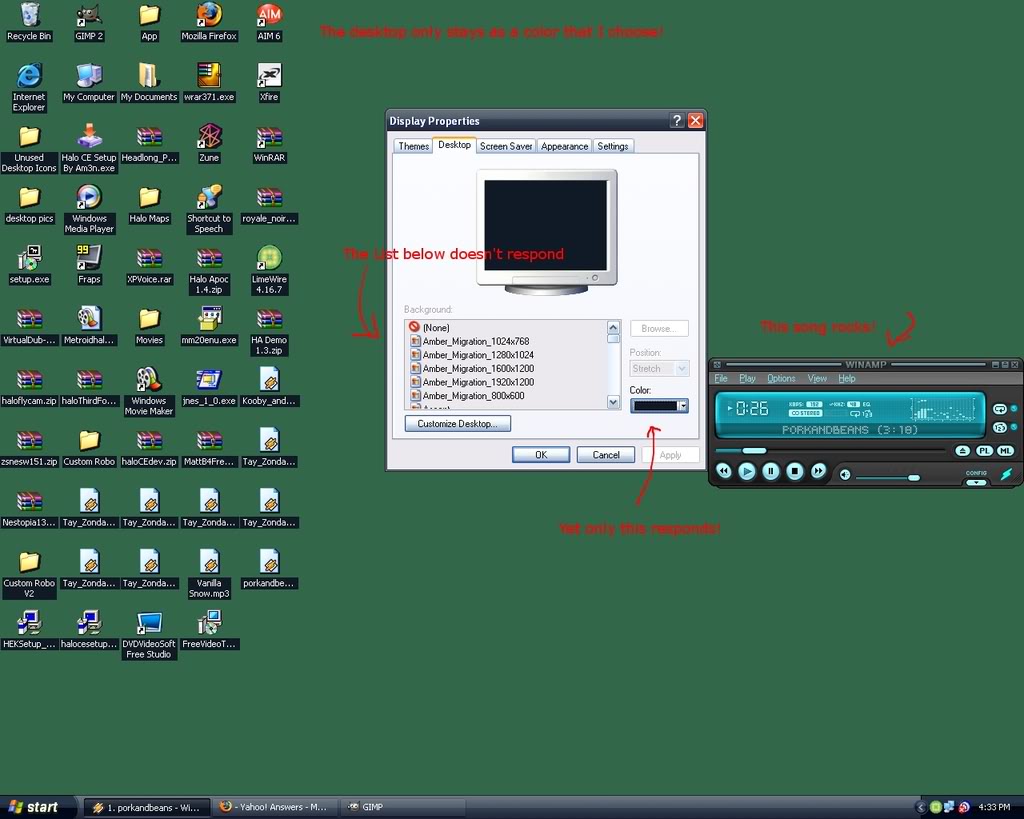Image resolution: width=1024 pixels, height=819 pixels.
Task: Select Vanilla Snow.mp3 desktop file
Action: click(x=209, y=573)
